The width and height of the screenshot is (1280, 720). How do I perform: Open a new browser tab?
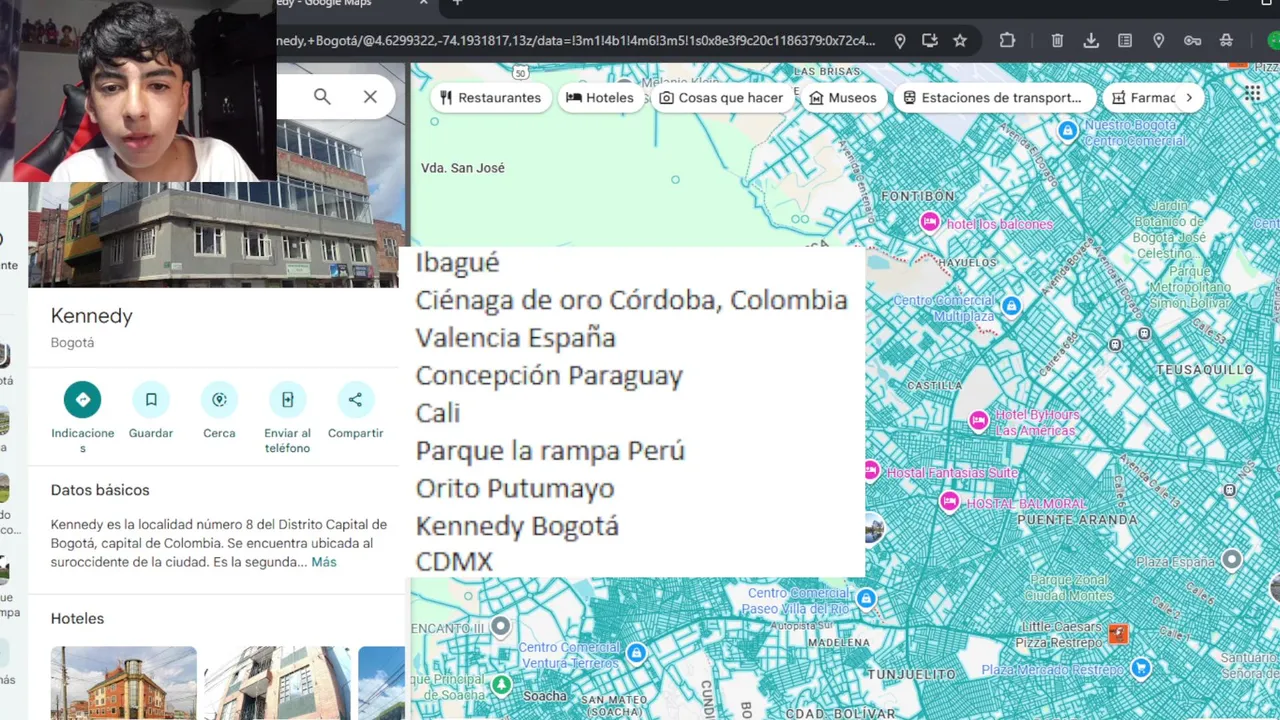tap(457, 4)
